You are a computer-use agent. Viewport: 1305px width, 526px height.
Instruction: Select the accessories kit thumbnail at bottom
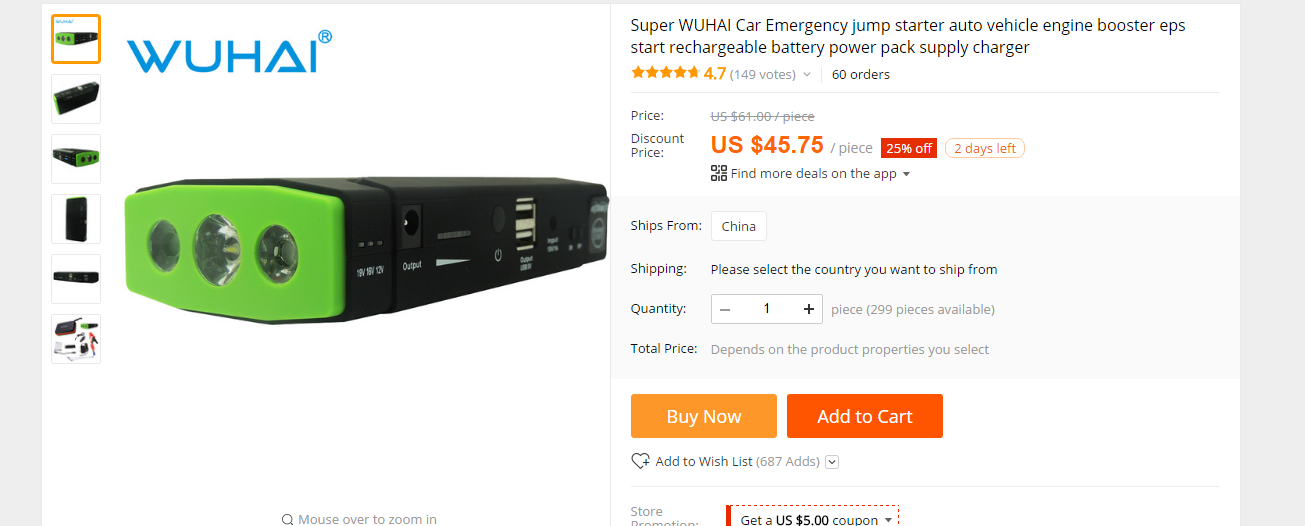pos(76,339)
